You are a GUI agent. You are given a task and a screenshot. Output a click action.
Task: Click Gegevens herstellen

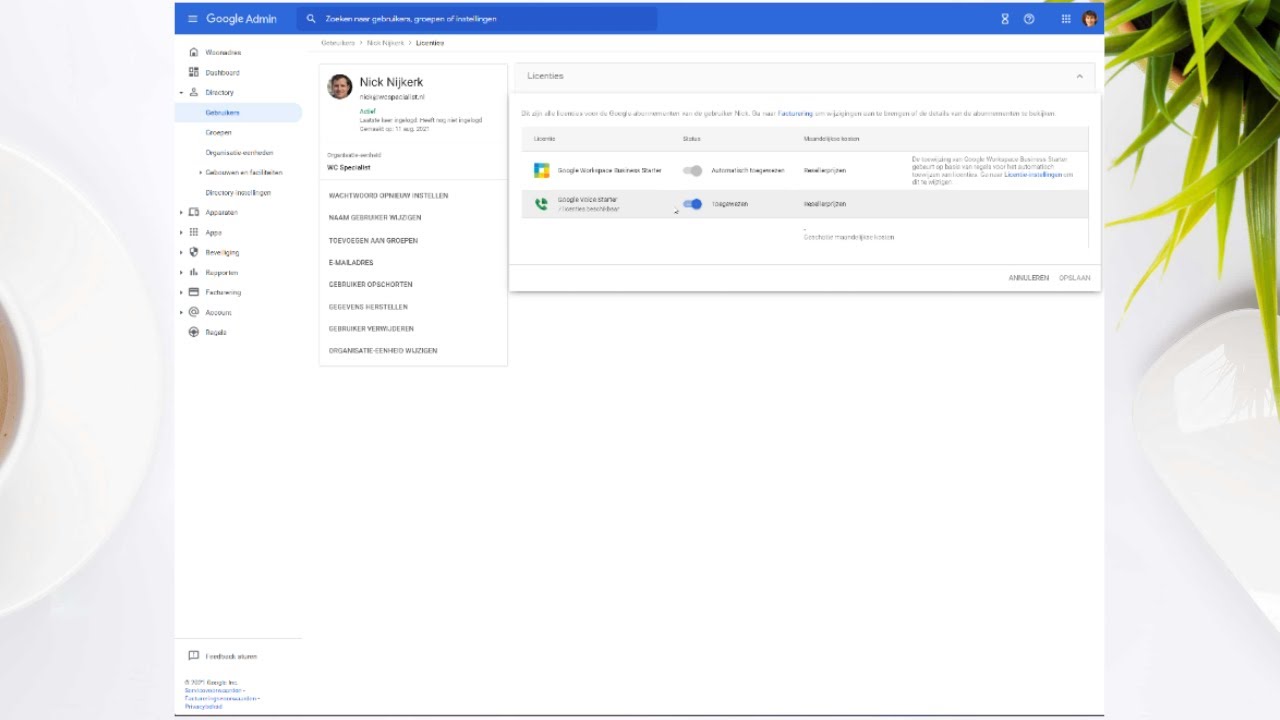368,307
